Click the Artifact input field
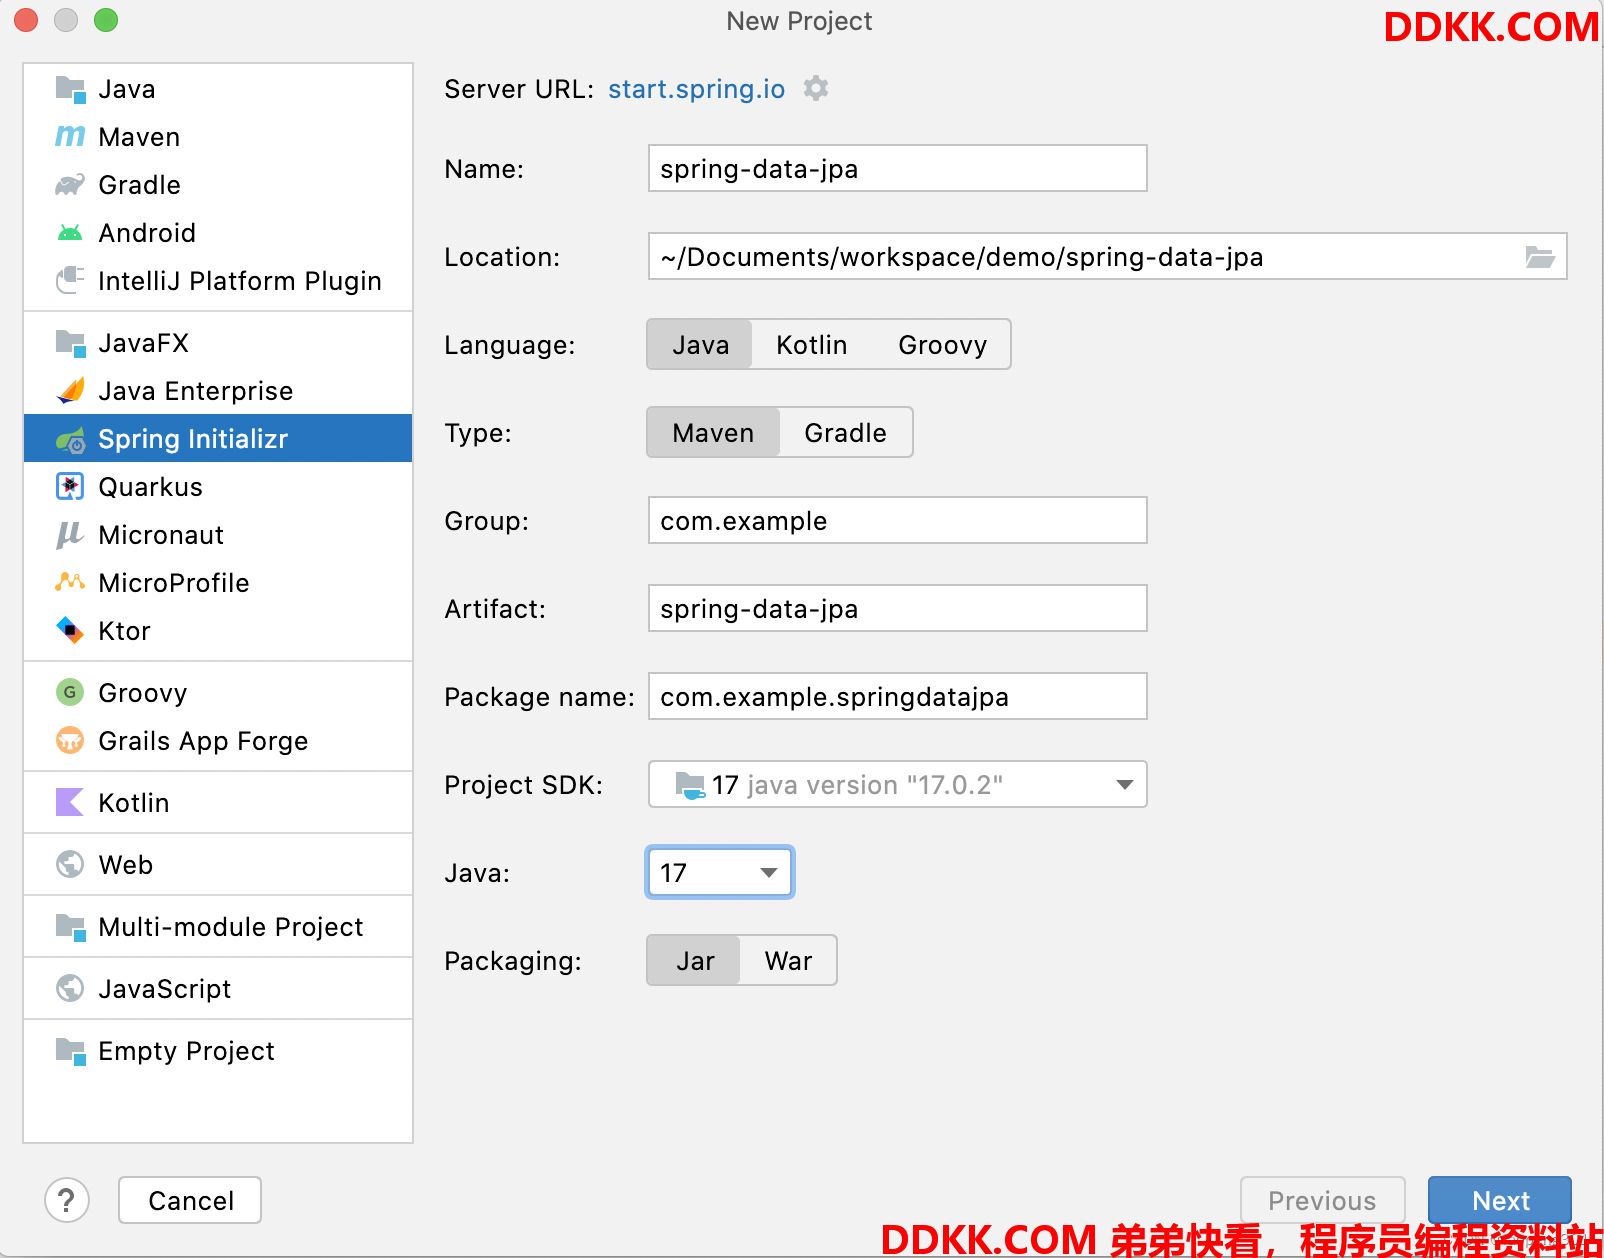The image size is (1604, 1258). click(897, 608)
